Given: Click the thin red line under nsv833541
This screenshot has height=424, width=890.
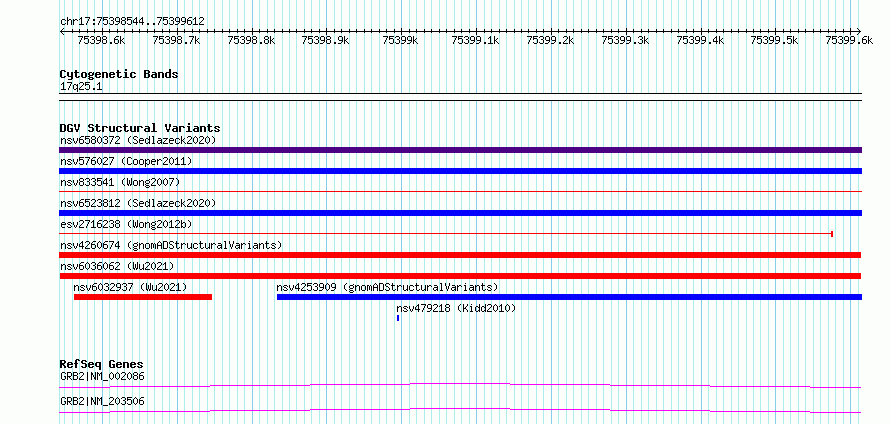Looking at the screenshot, I should tap(460, 192).
